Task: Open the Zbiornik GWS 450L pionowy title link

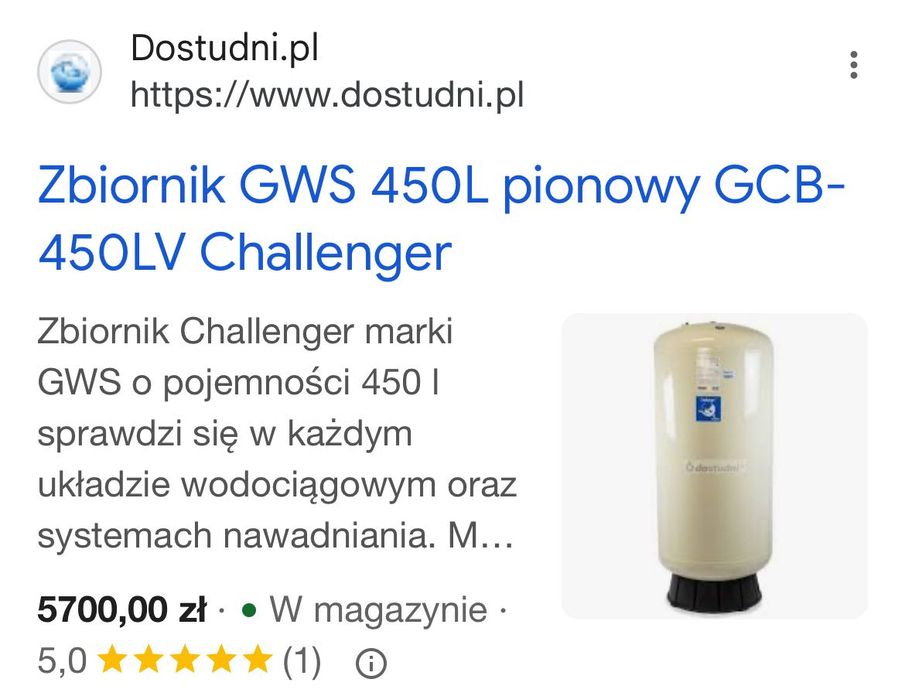Action: [442, 219]
